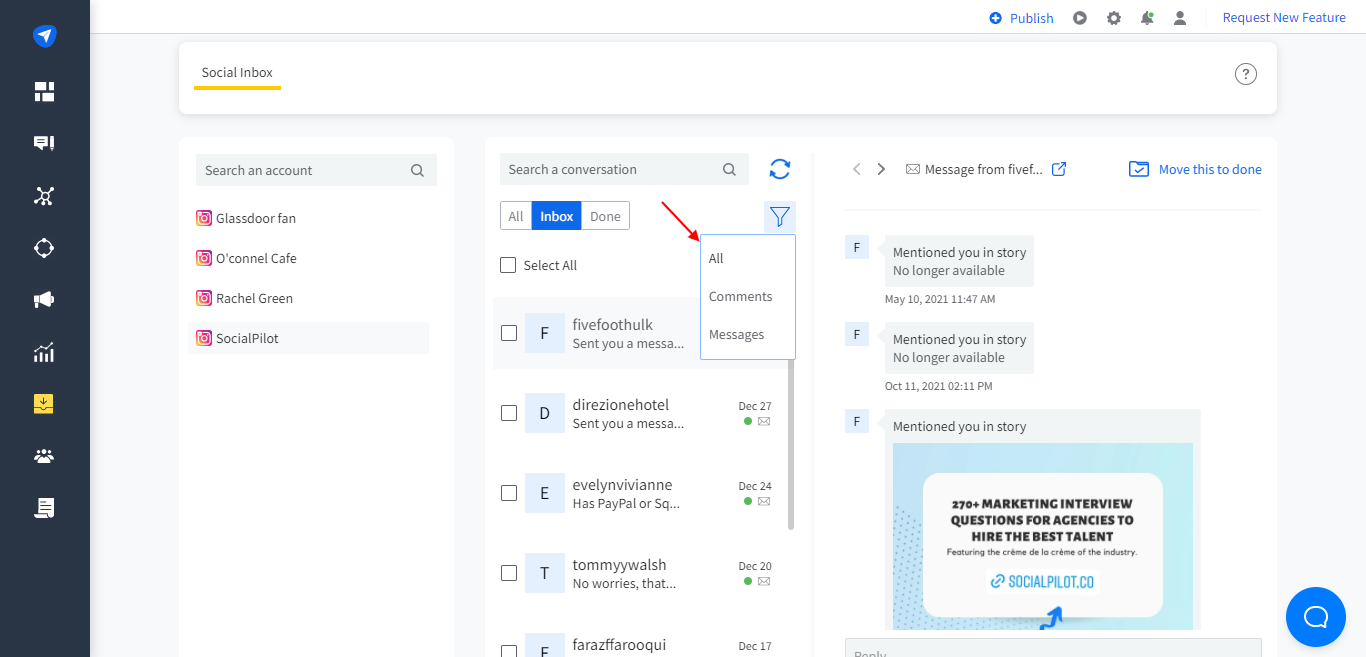1366x657 pixels.
Task: Tick the checkbox for tommyywalsh conversation
Action: (509, 573)
